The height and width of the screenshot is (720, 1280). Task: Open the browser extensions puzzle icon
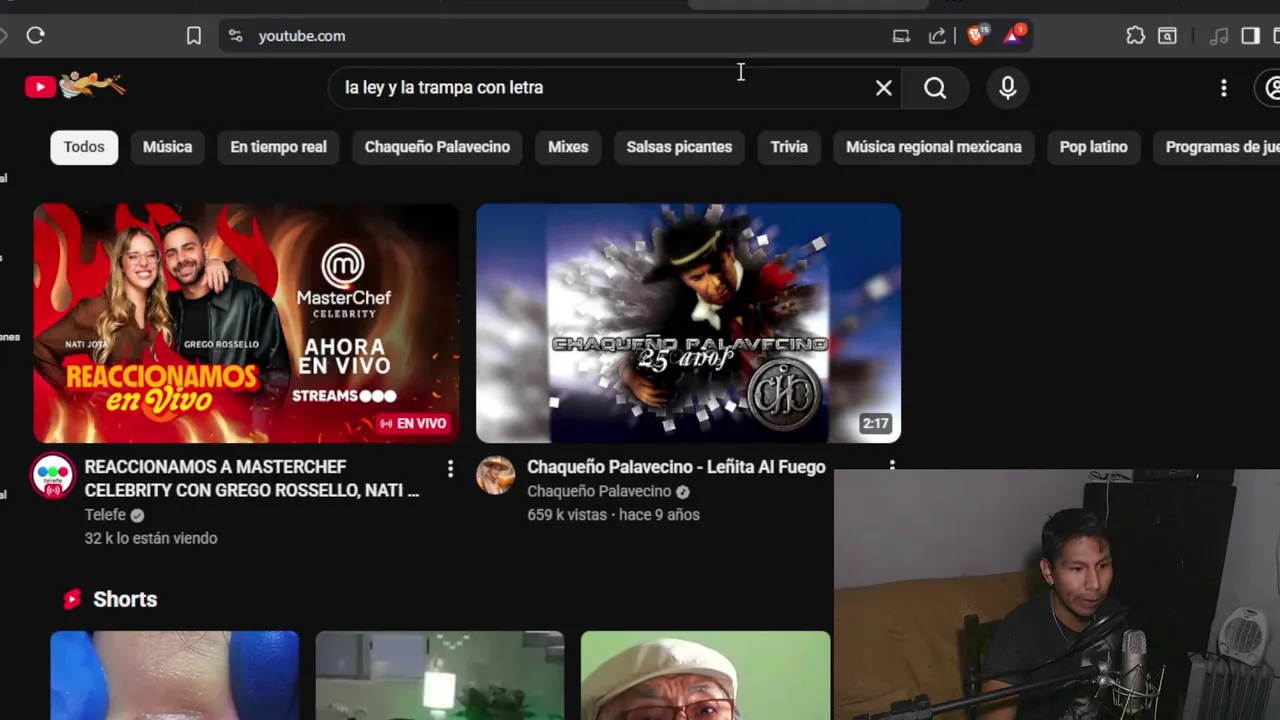coord(1135,36)
